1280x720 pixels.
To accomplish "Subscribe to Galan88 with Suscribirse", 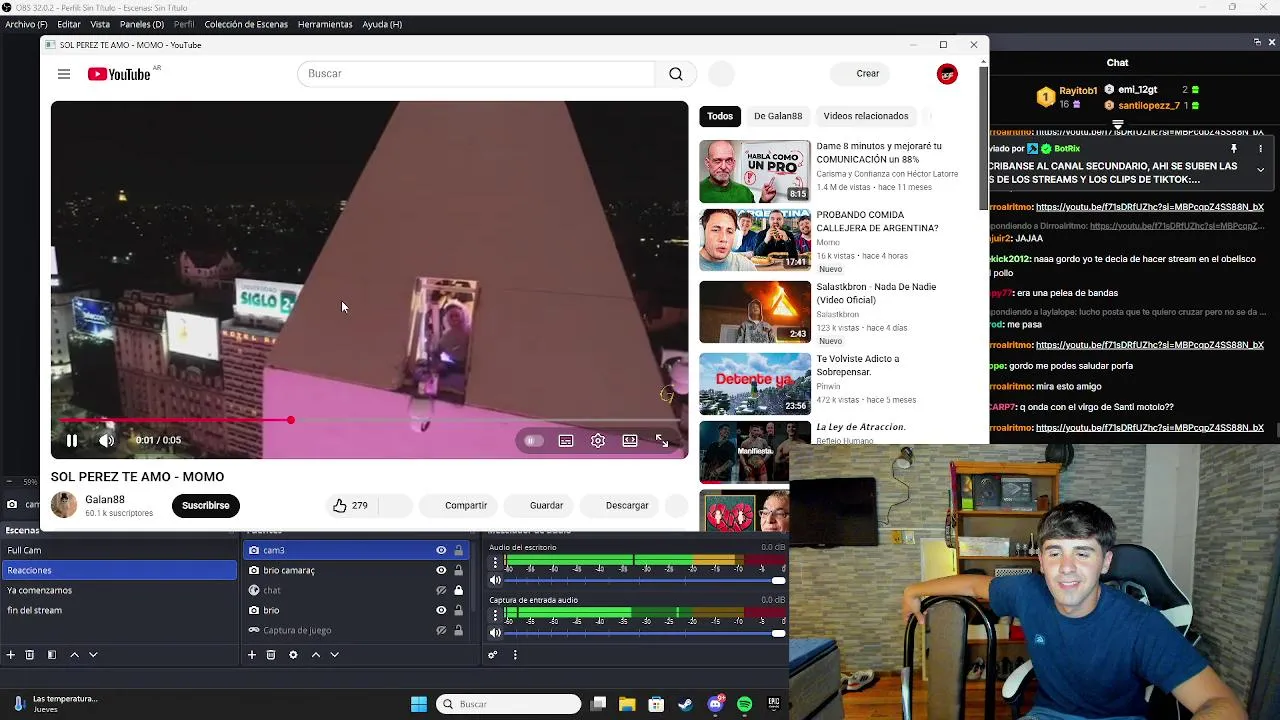I will (x=206, y=506).
